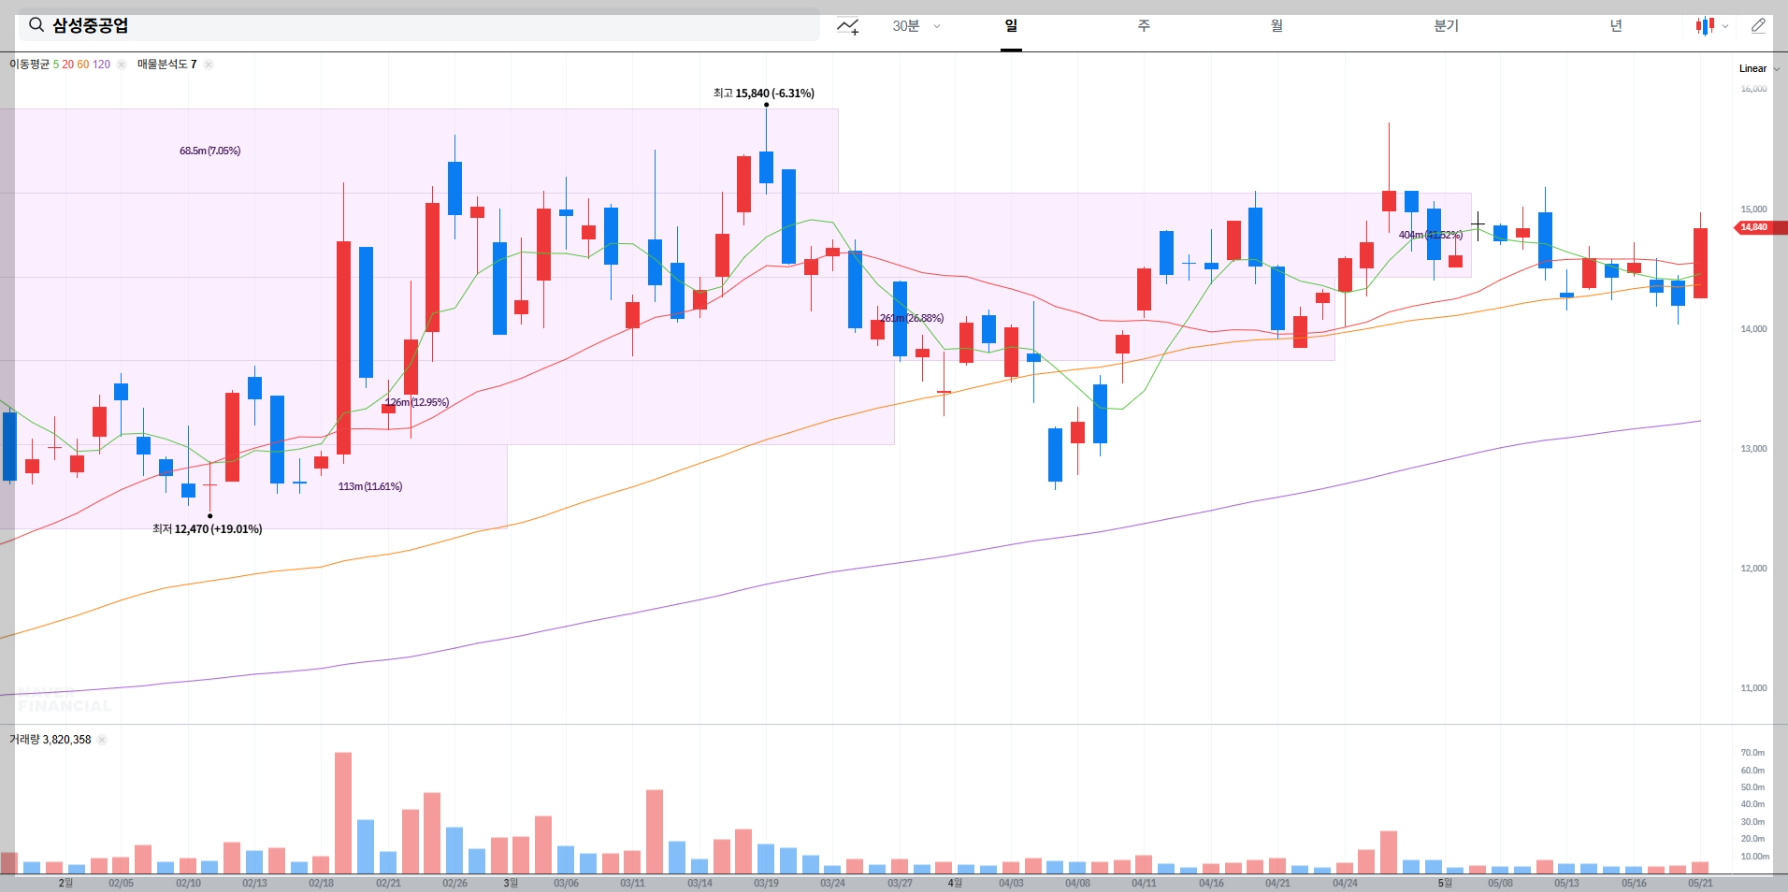Open the candlestick chart type selector

pyautogui.click(x=1711, y=26)
